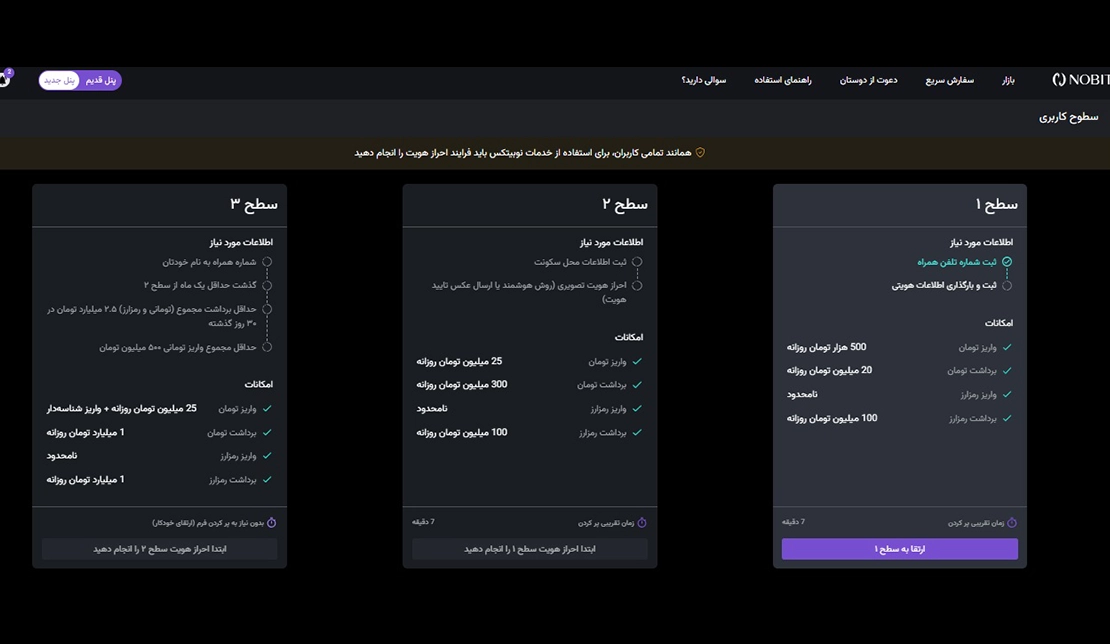Switch to پنل قدیم via the panel toggle
The width and height of the screenshot is (1110, 644).
click(99, 79)
